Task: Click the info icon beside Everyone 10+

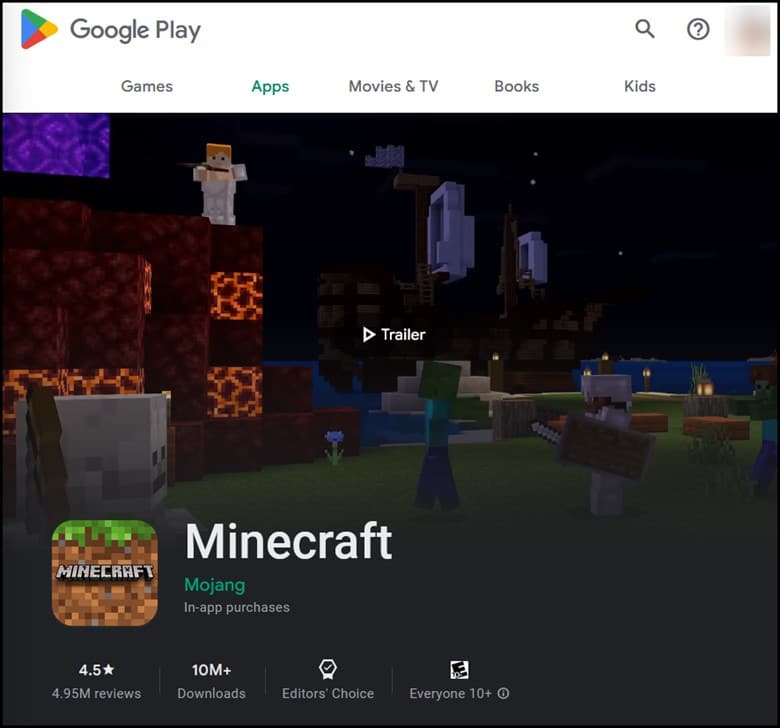Action: [503, 693]
